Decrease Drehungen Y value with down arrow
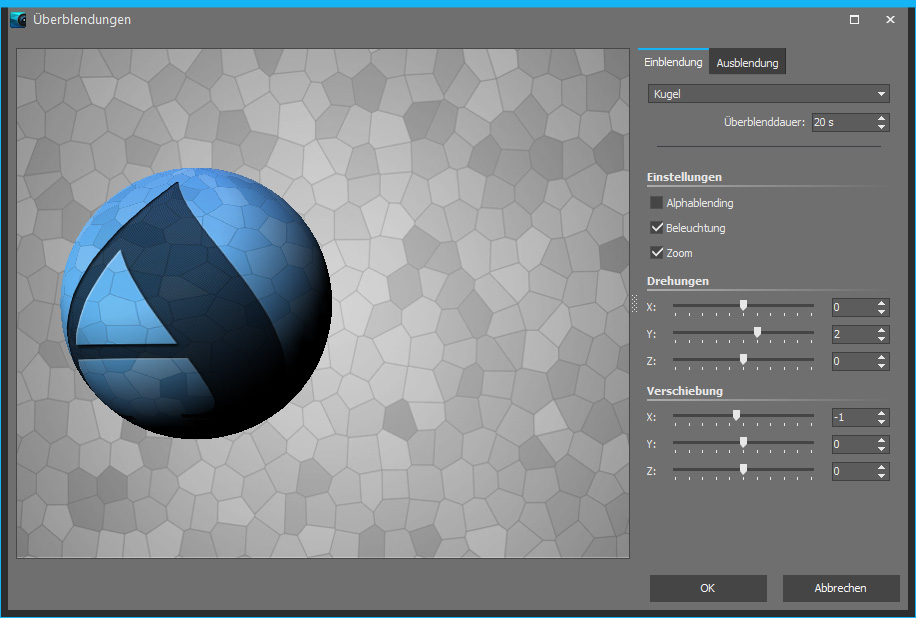Image resolution: width=916 pixels, height=618 pixels. 881,339
